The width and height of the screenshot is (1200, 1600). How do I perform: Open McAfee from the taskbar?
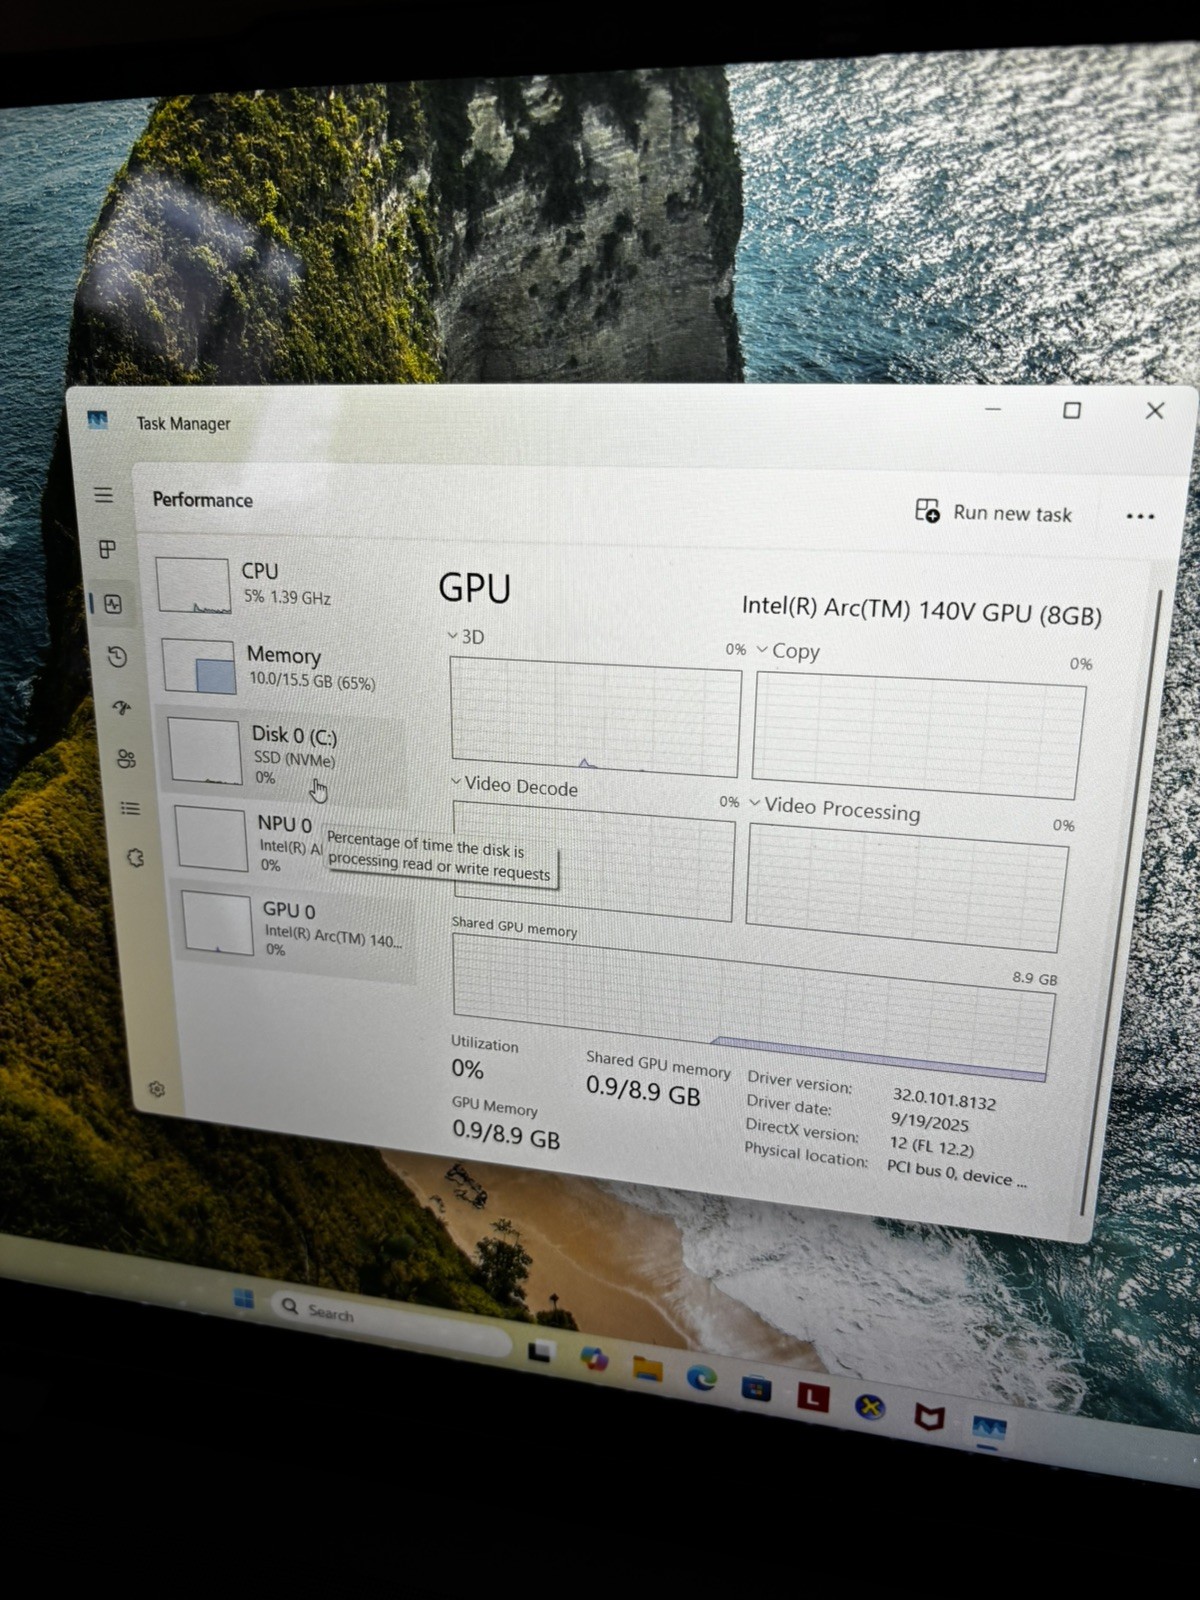[x=929, y=1417]
